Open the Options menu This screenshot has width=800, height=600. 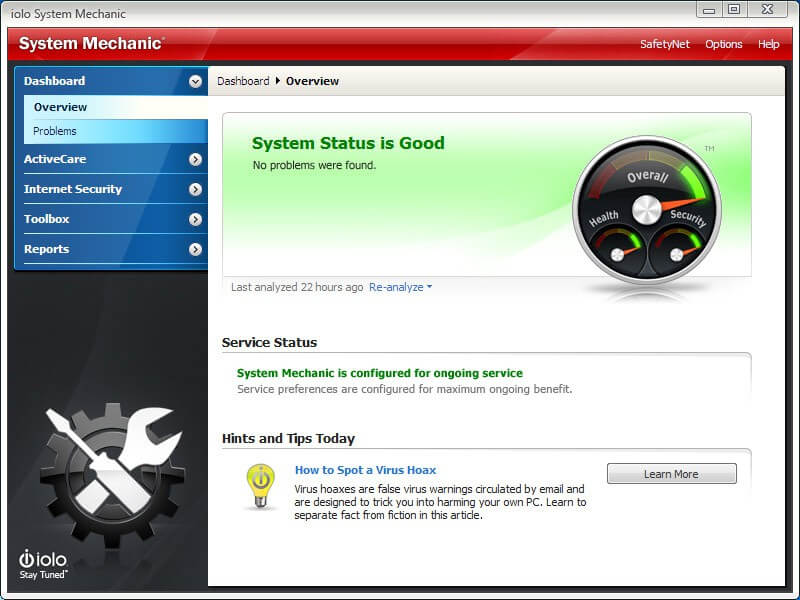coord(723,44)
